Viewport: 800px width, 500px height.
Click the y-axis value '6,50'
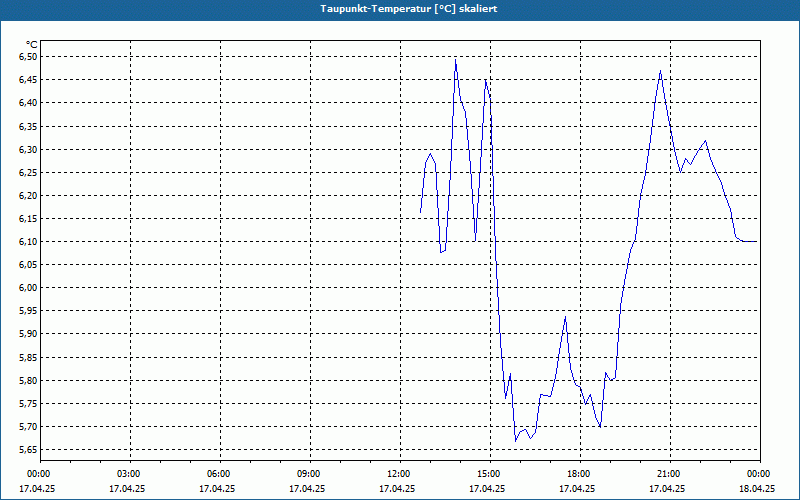click(x=28, y=57)
